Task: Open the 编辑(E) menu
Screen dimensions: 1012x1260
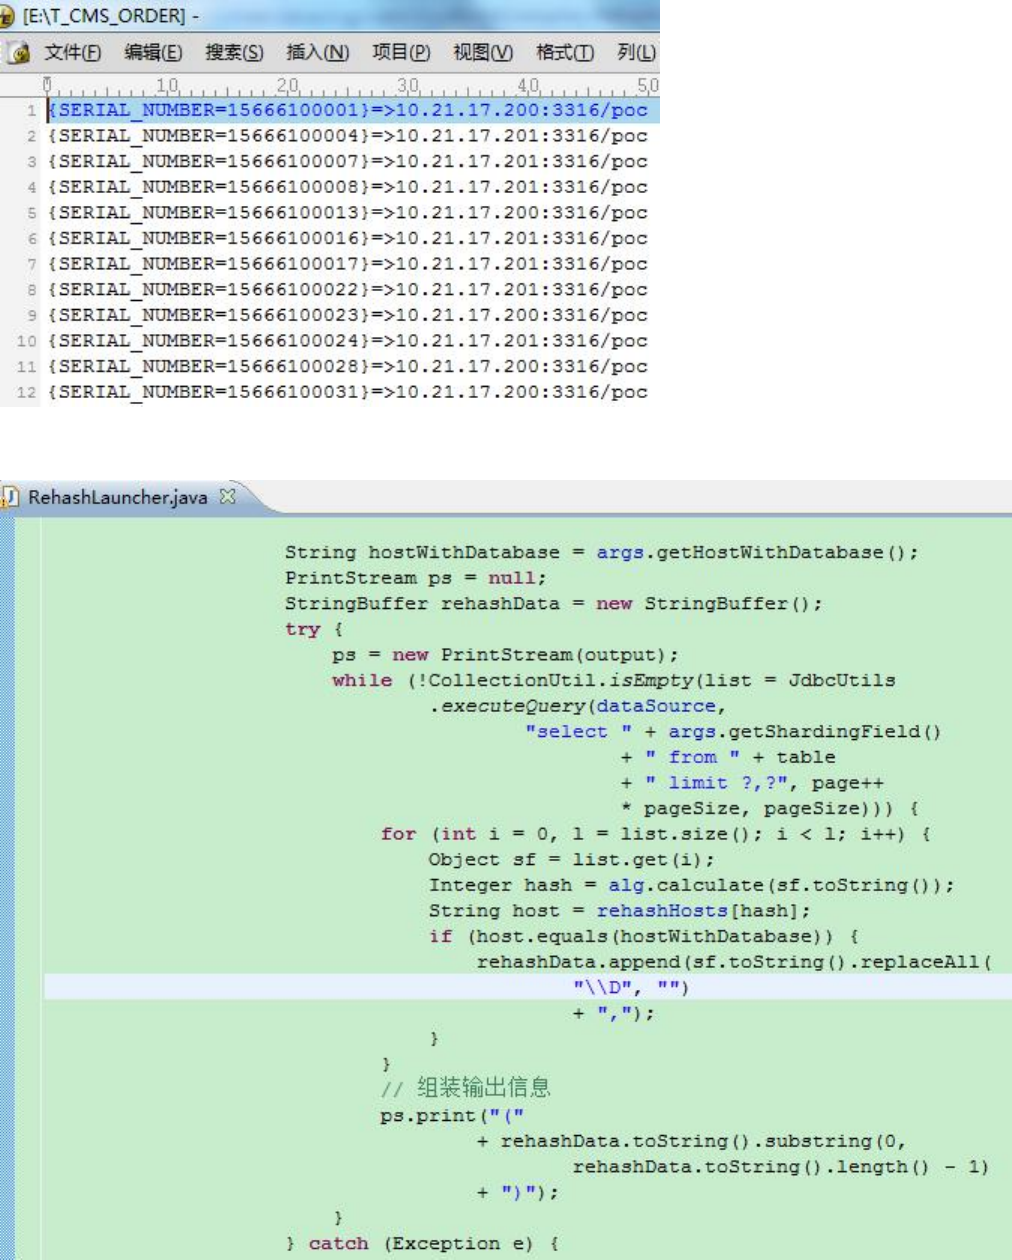Action: tap(153, 53)
